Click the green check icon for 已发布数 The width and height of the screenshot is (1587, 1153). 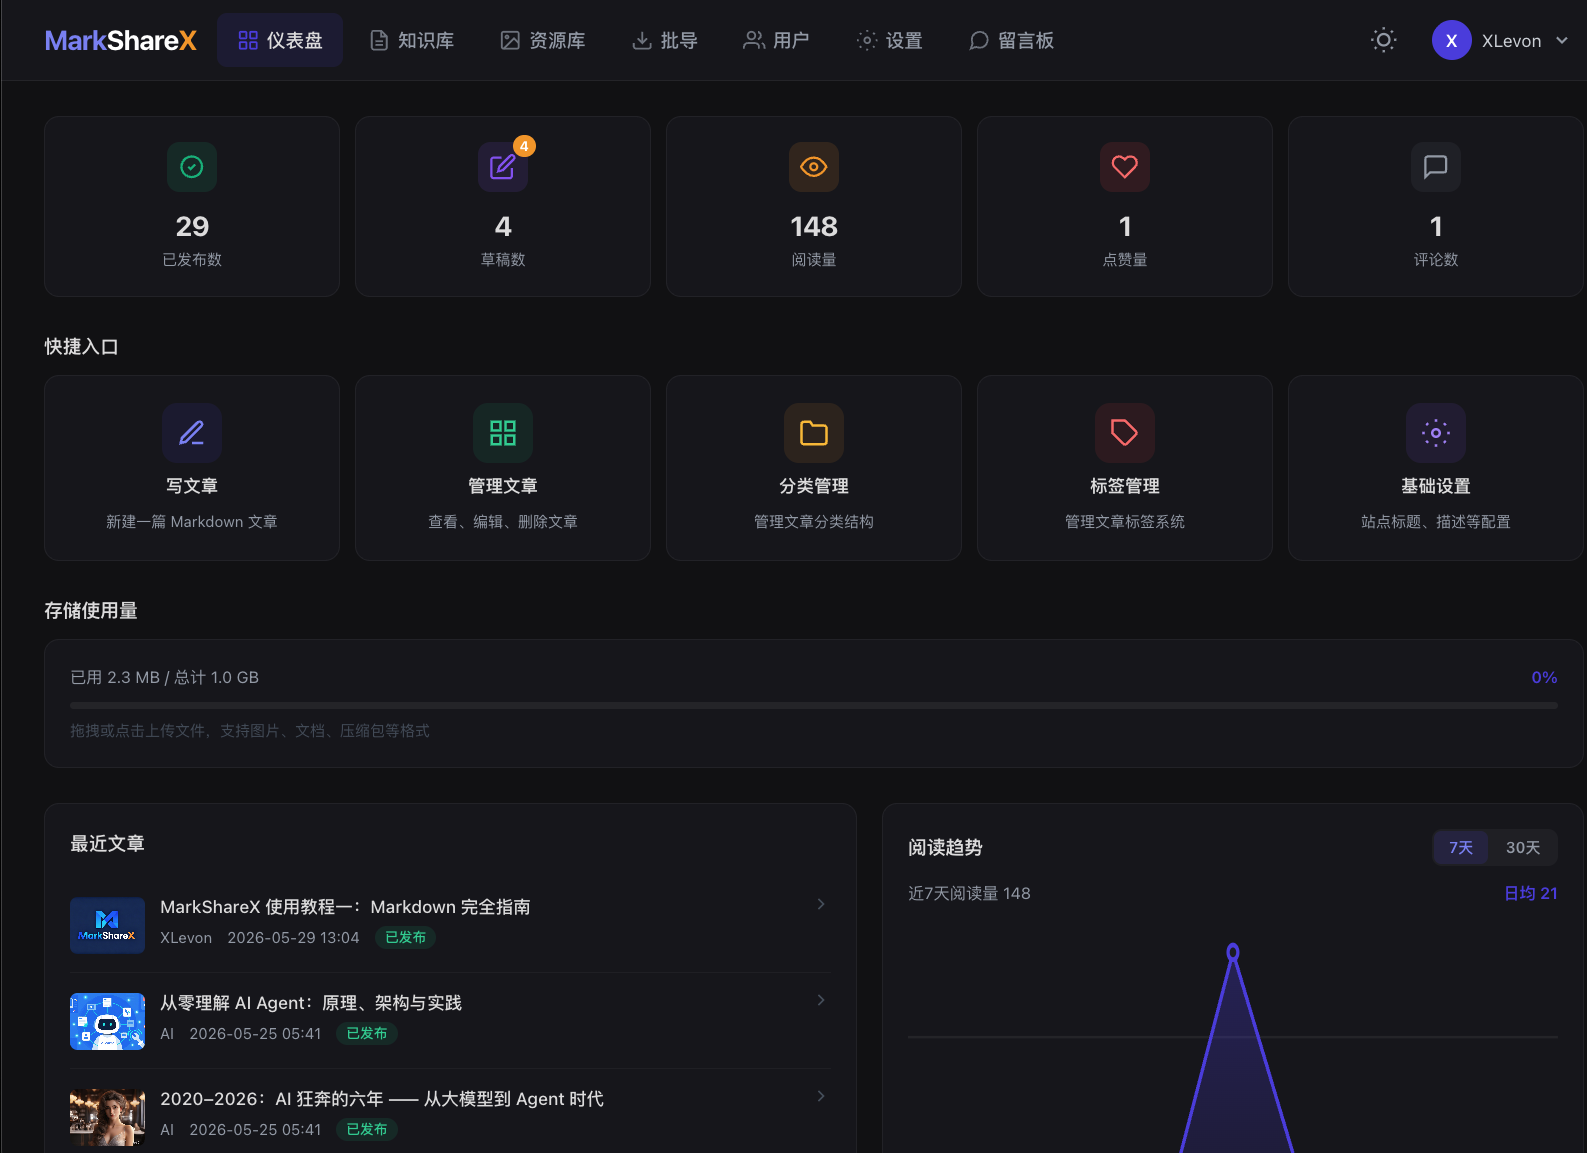click(192, 167)
